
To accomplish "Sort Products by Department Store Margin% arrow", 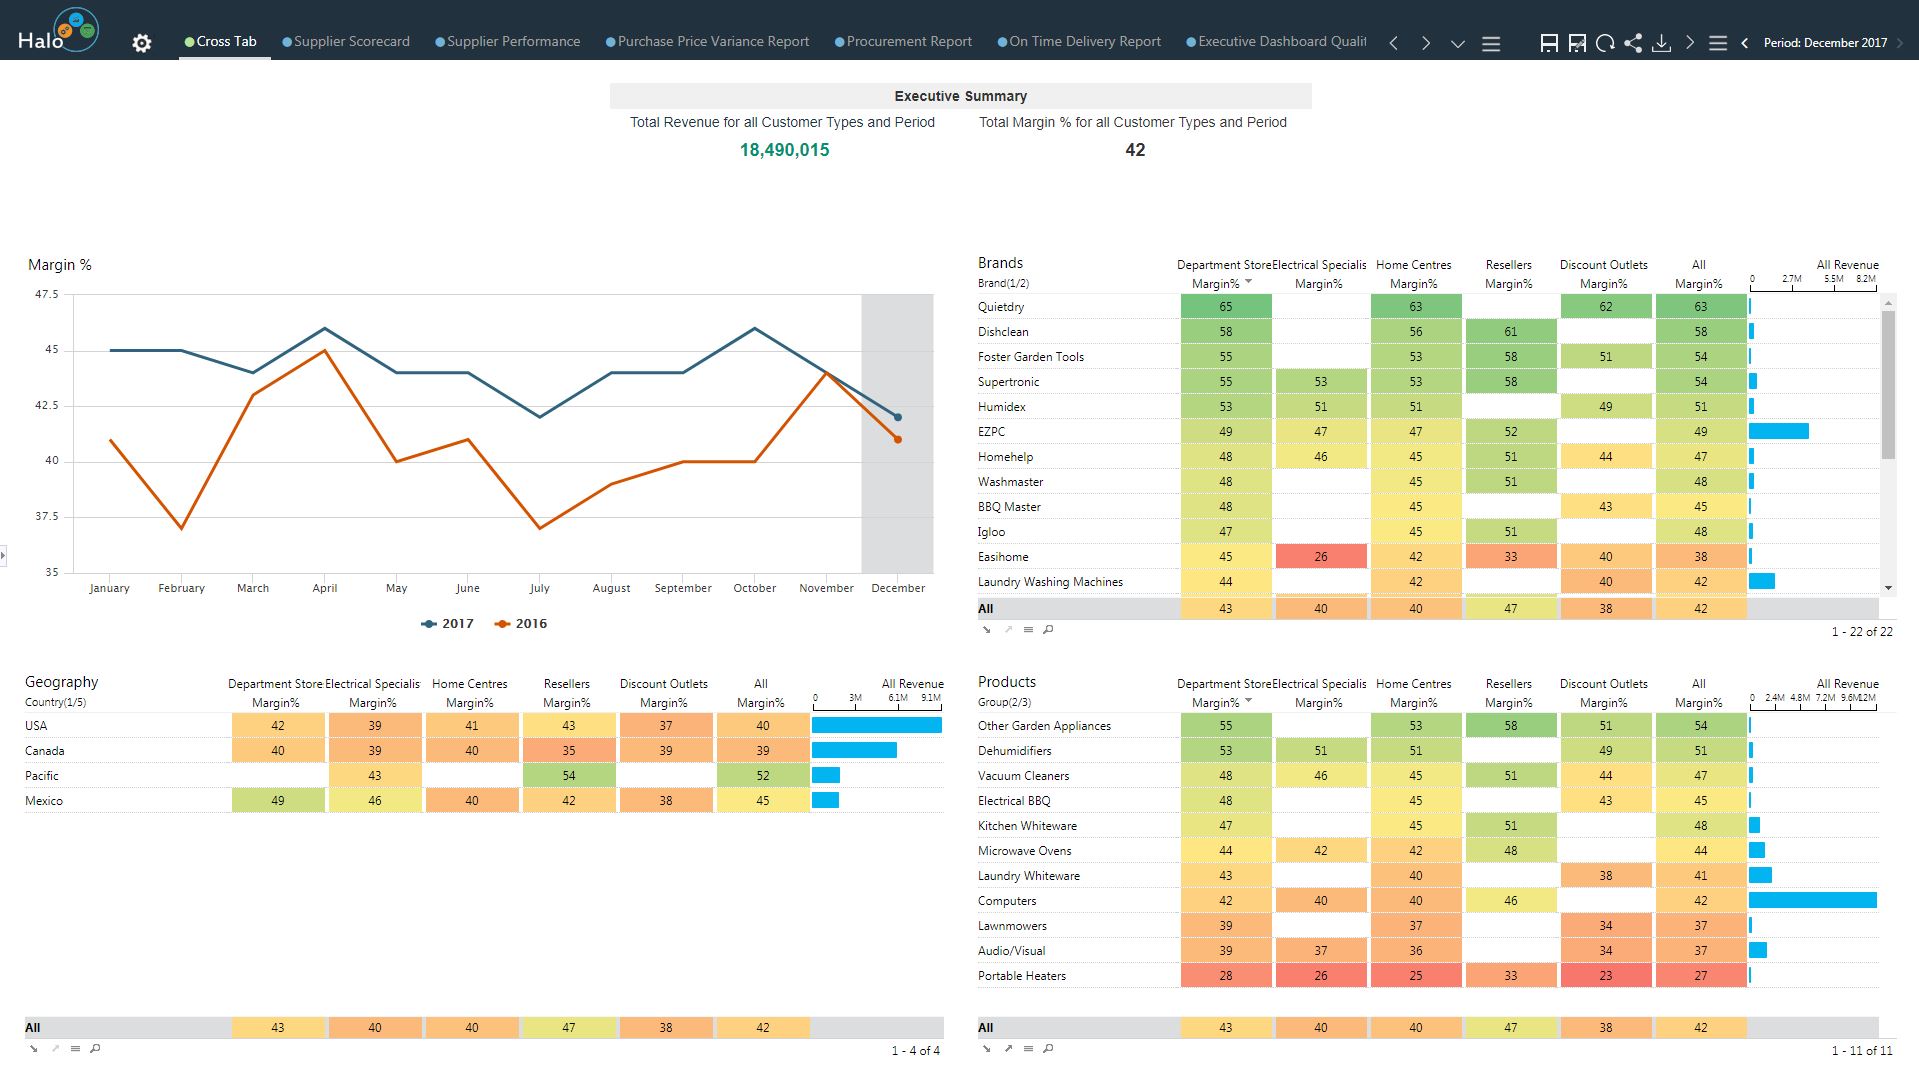I will coord(1249,702).
